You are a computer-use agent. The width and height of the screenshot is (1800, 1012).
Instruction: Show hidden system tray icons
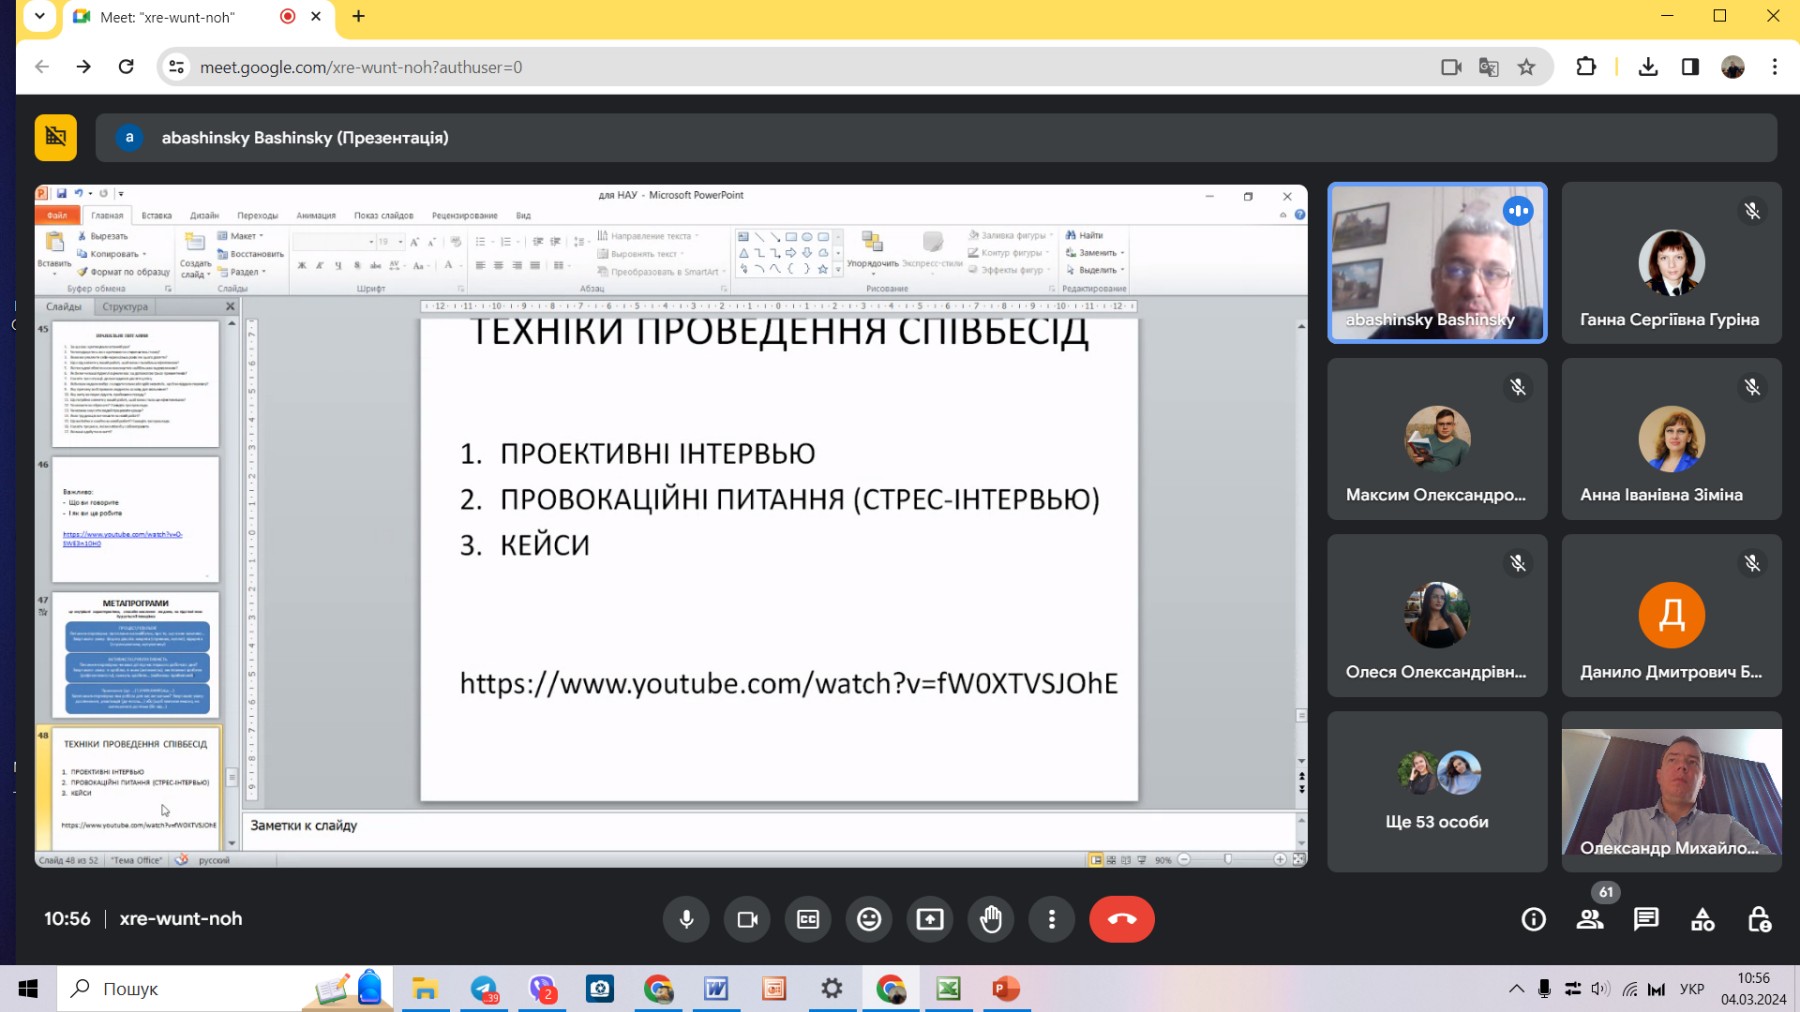1516,989
